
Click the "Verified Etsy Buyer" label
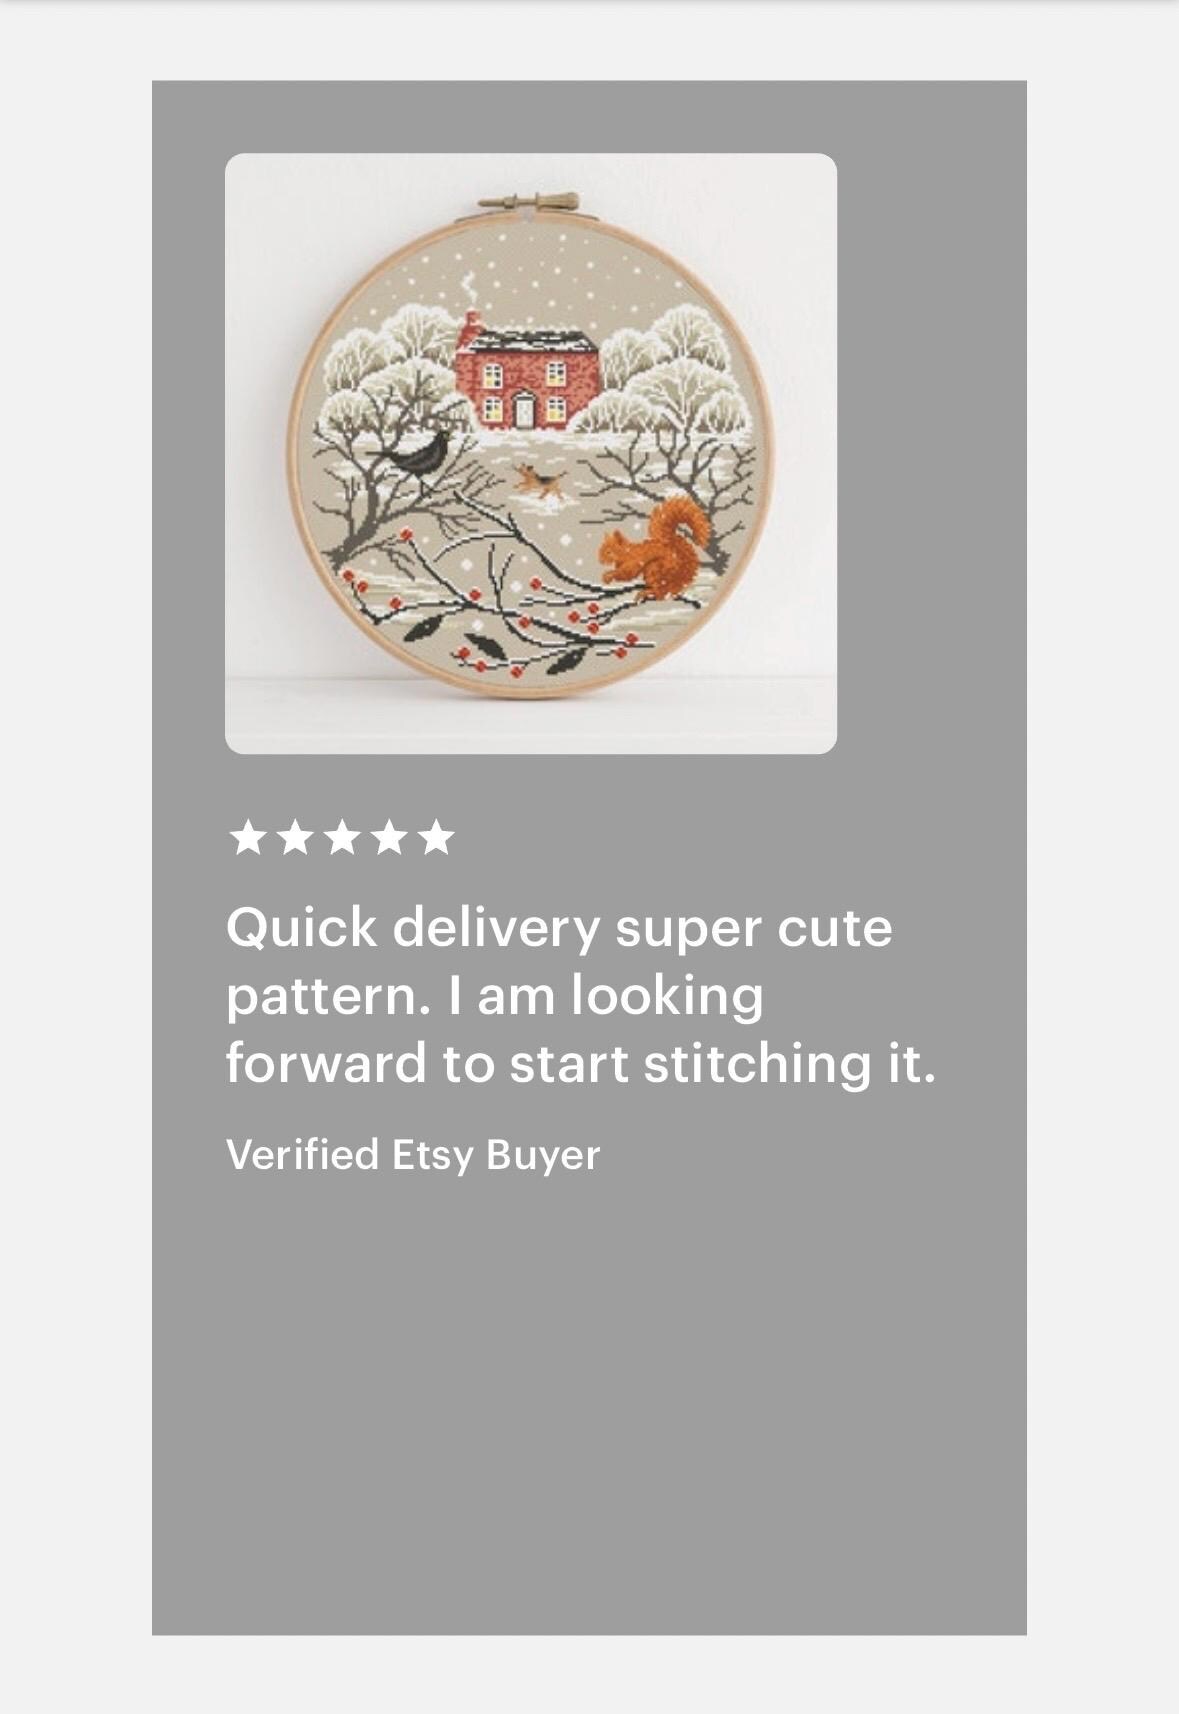[413, 1154]
